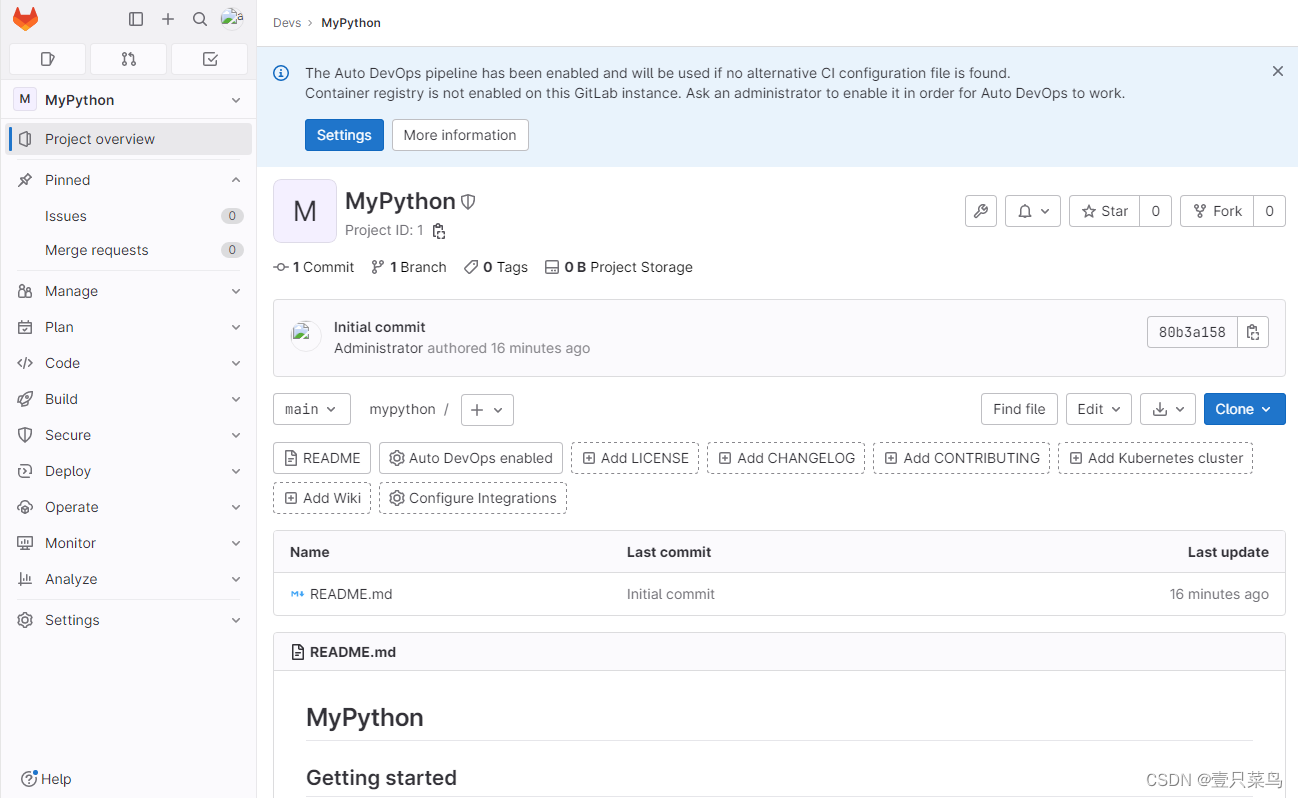Viewport: 1298px width, 798px height.
Task: Open the Devs breadcrumb link
Action: point(287,23)
